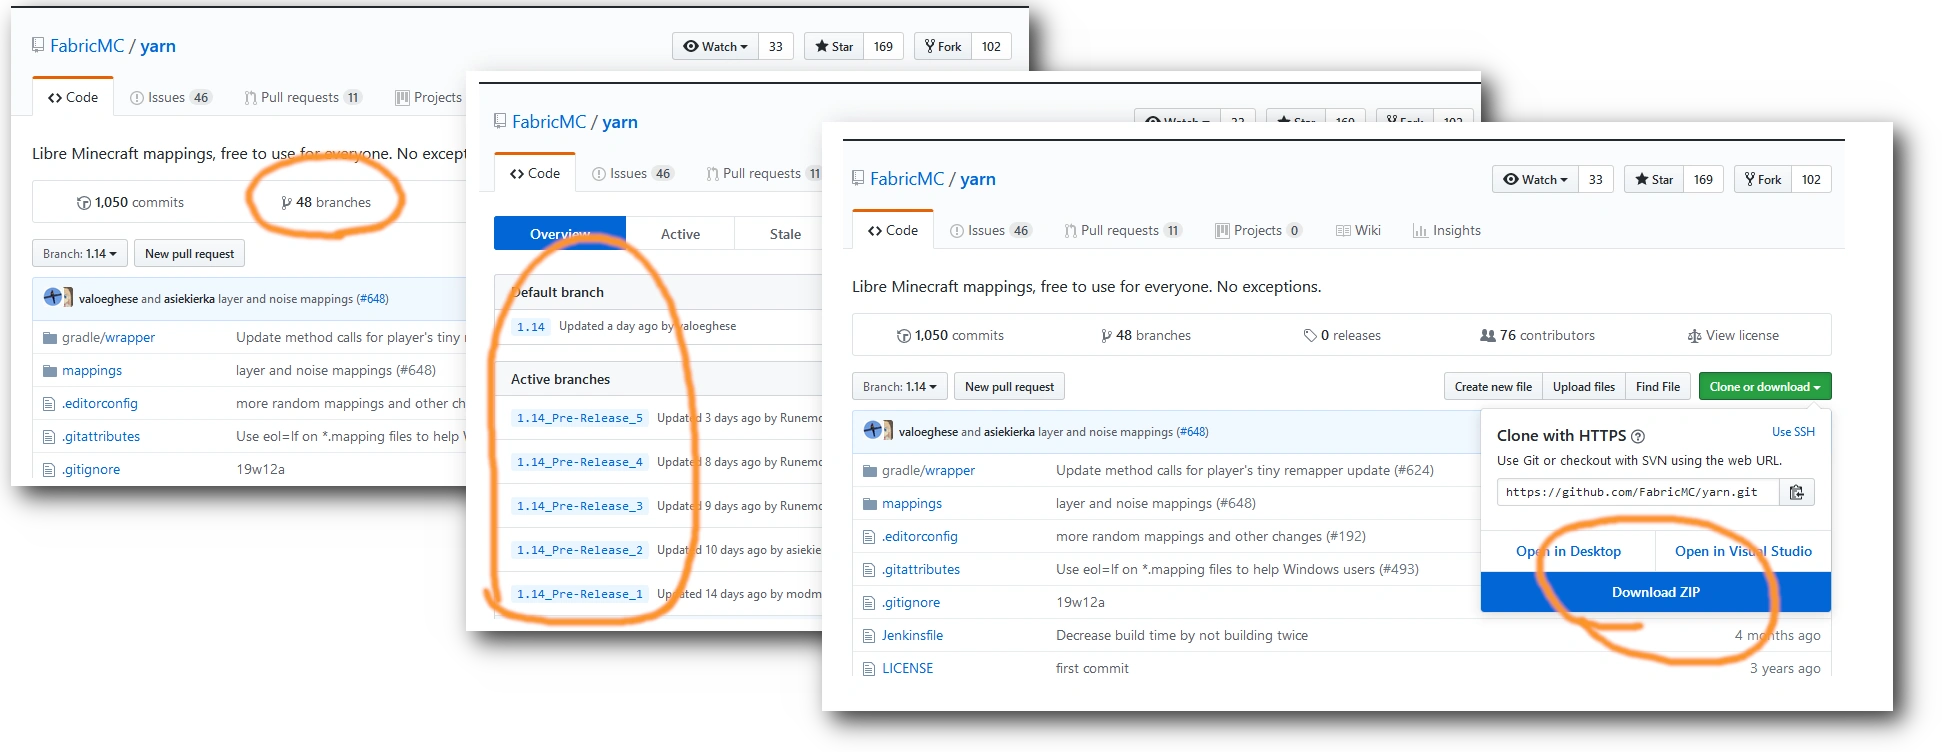This screenshot has height=752, width=1942.
Task: Click the help icon beside Clone with HTTPS
Action: click(x=1638, y=437)
